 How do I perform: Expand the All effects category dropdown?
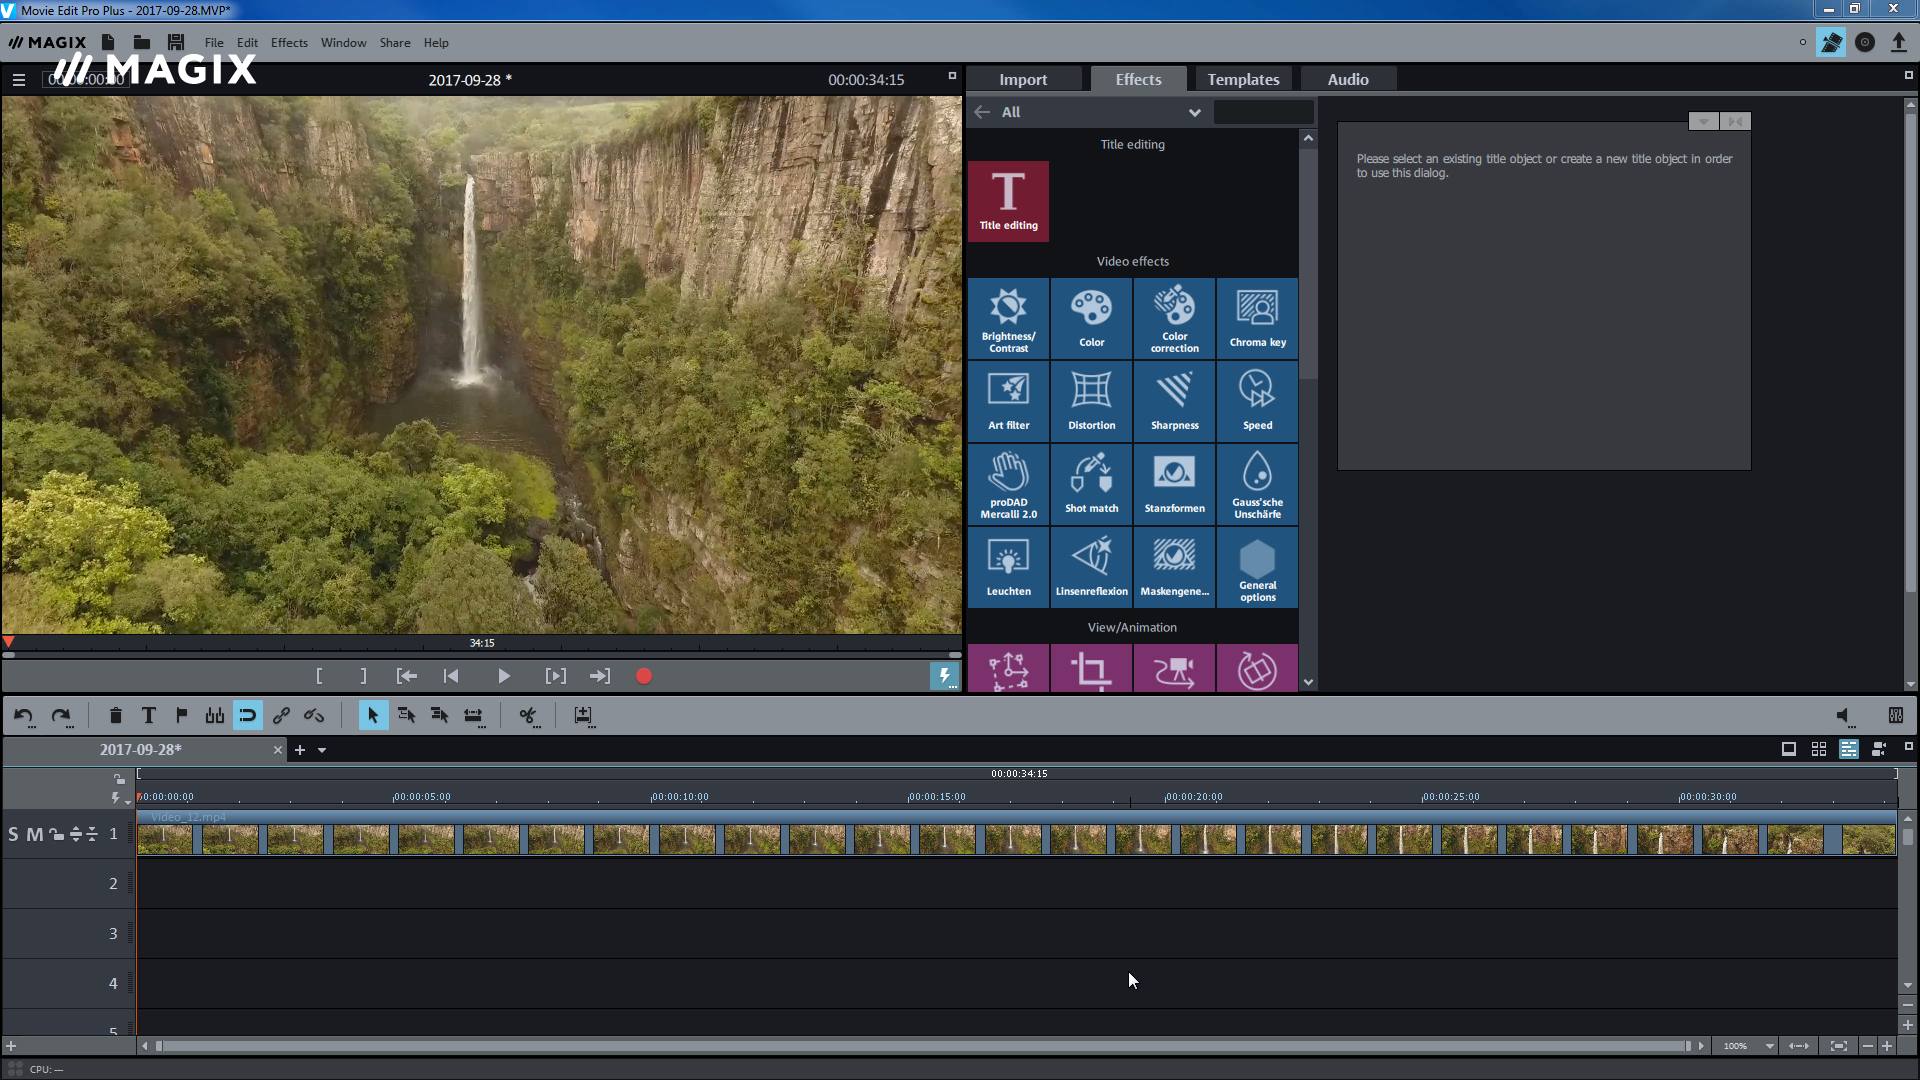[x=1195, y=112]
